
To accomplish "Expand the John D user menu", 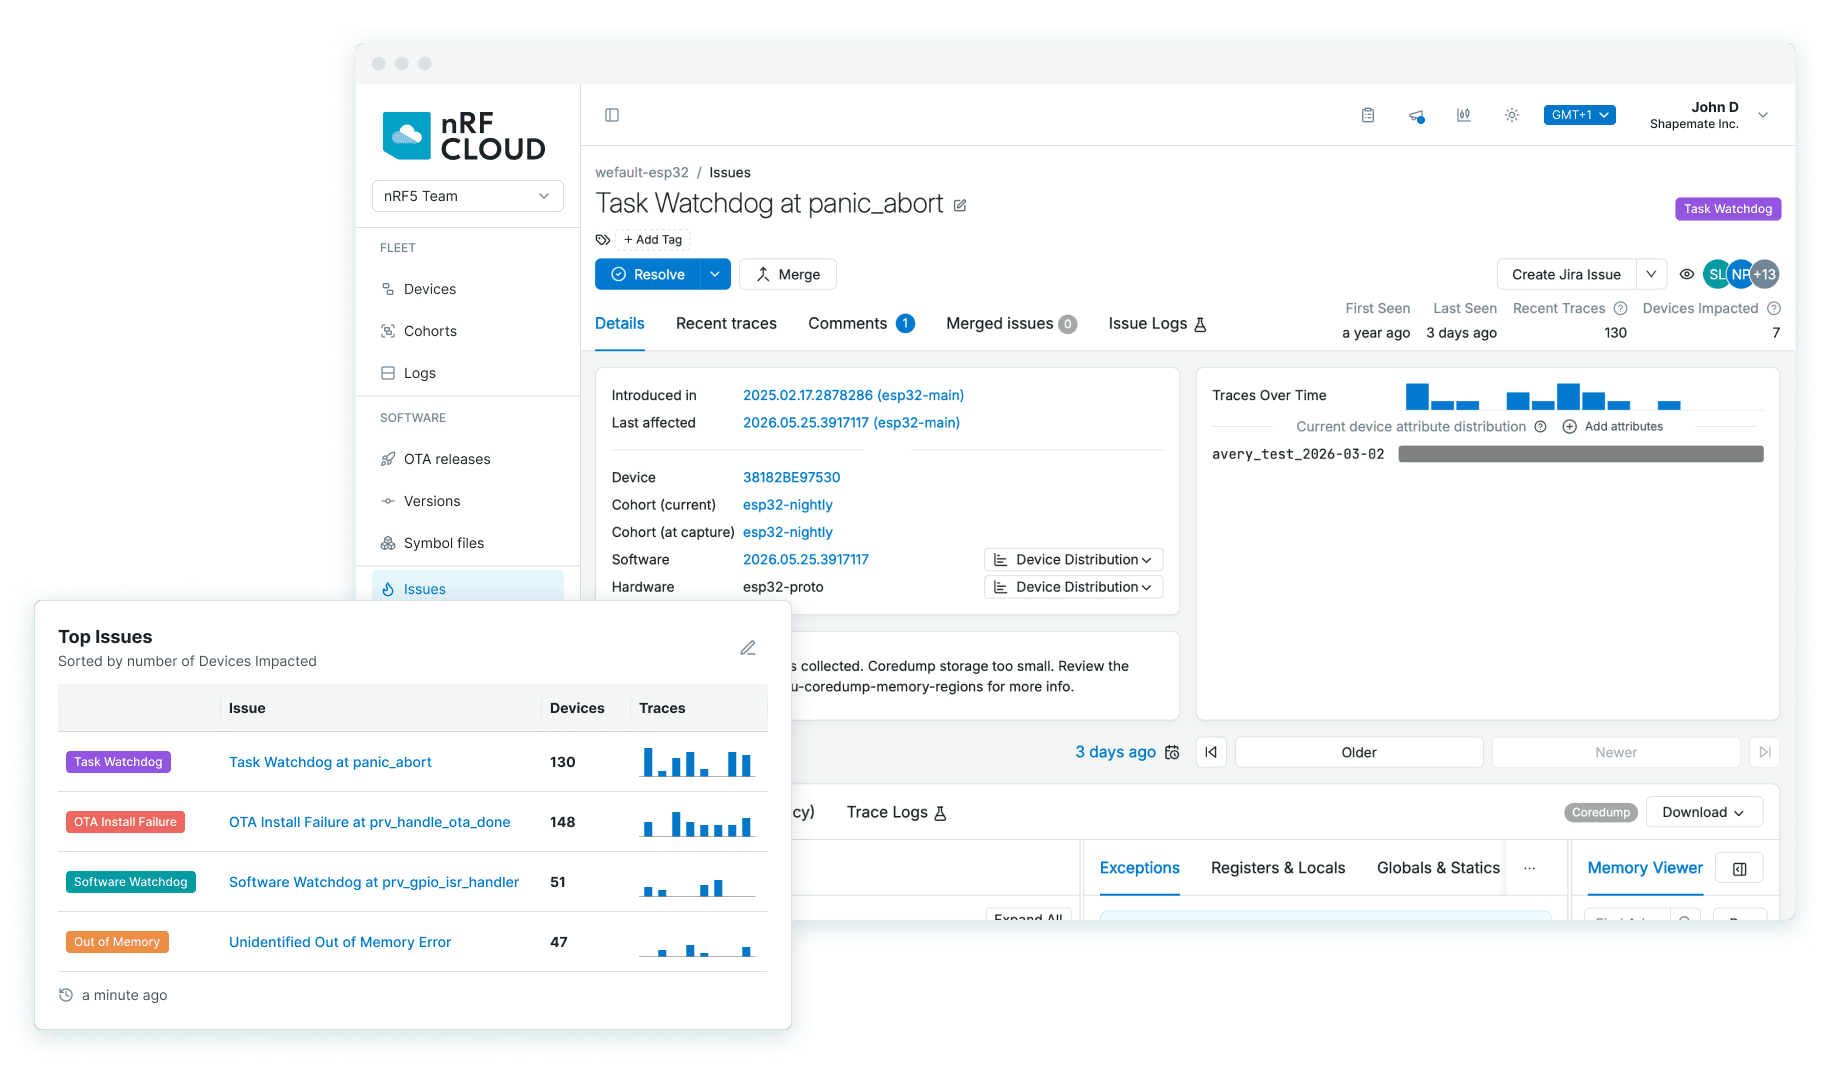I will coord(1763,115).
